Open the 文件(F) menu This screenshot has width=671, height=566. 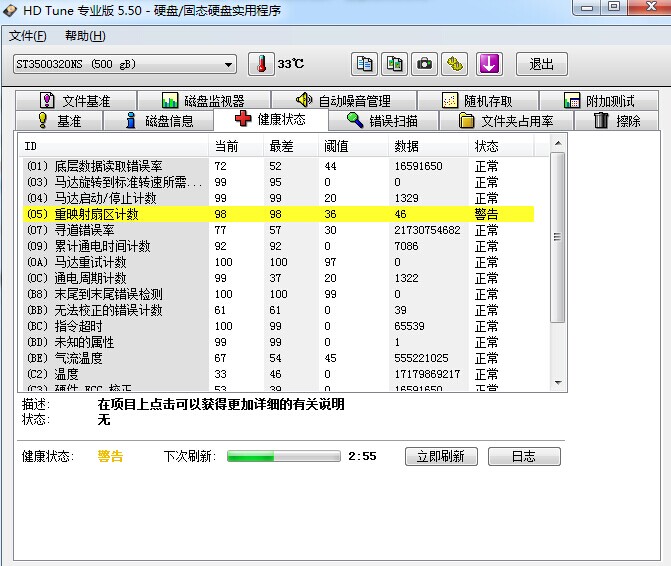(28, 36)
